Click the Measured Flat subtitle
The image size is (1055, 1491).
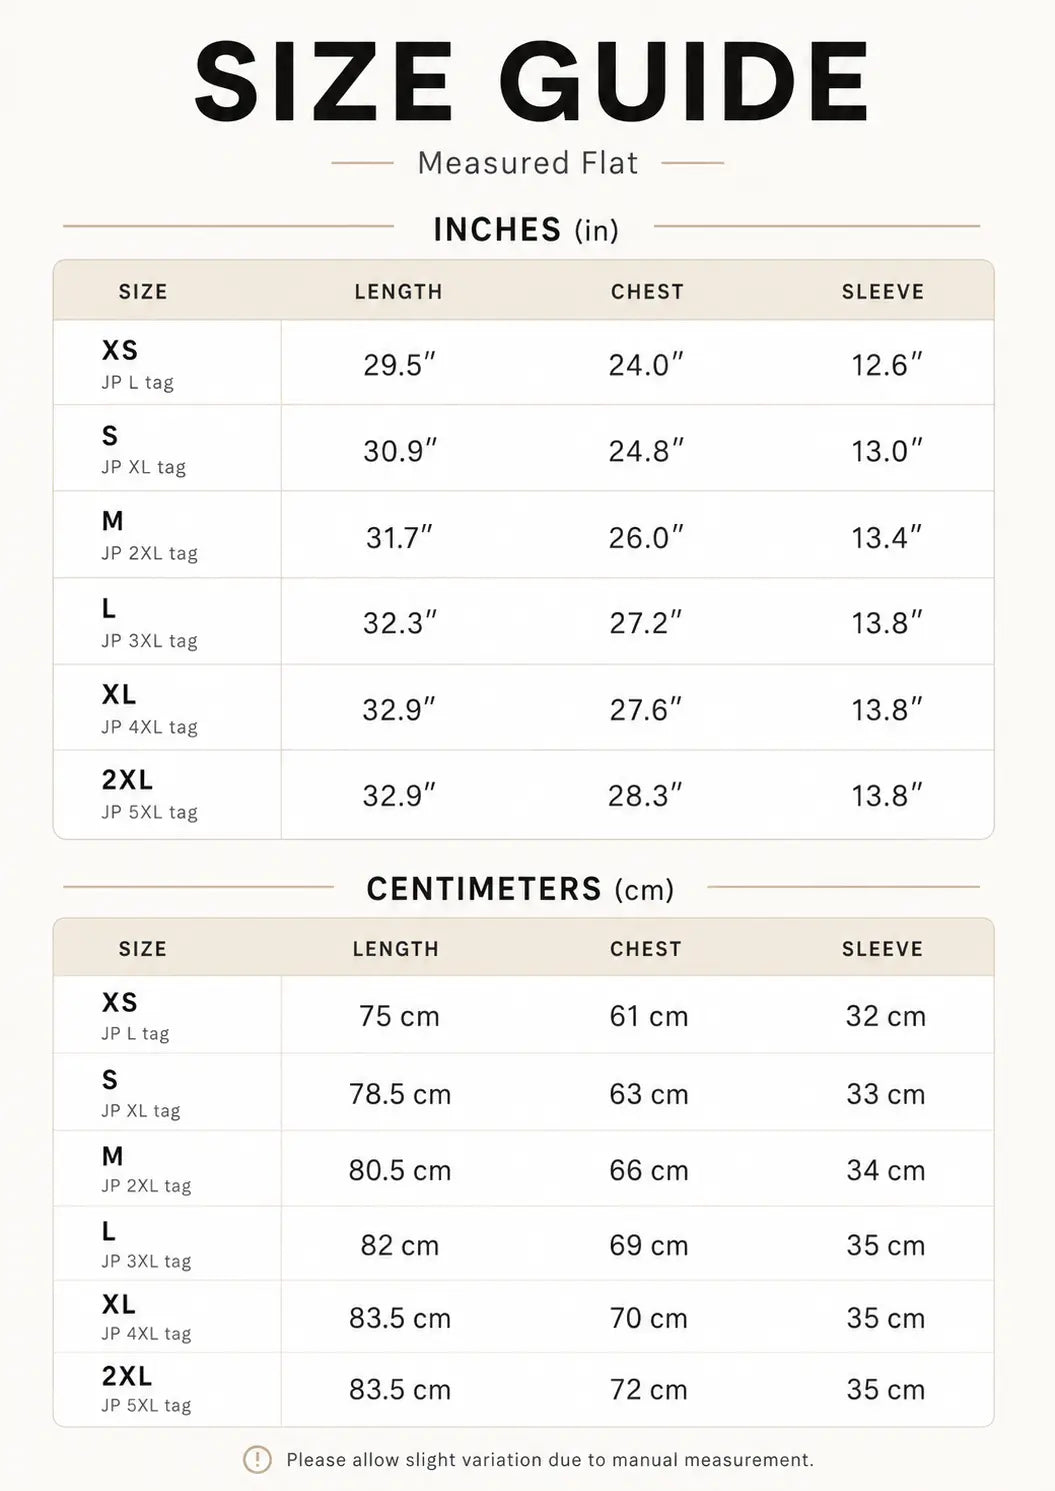(528, 163)
